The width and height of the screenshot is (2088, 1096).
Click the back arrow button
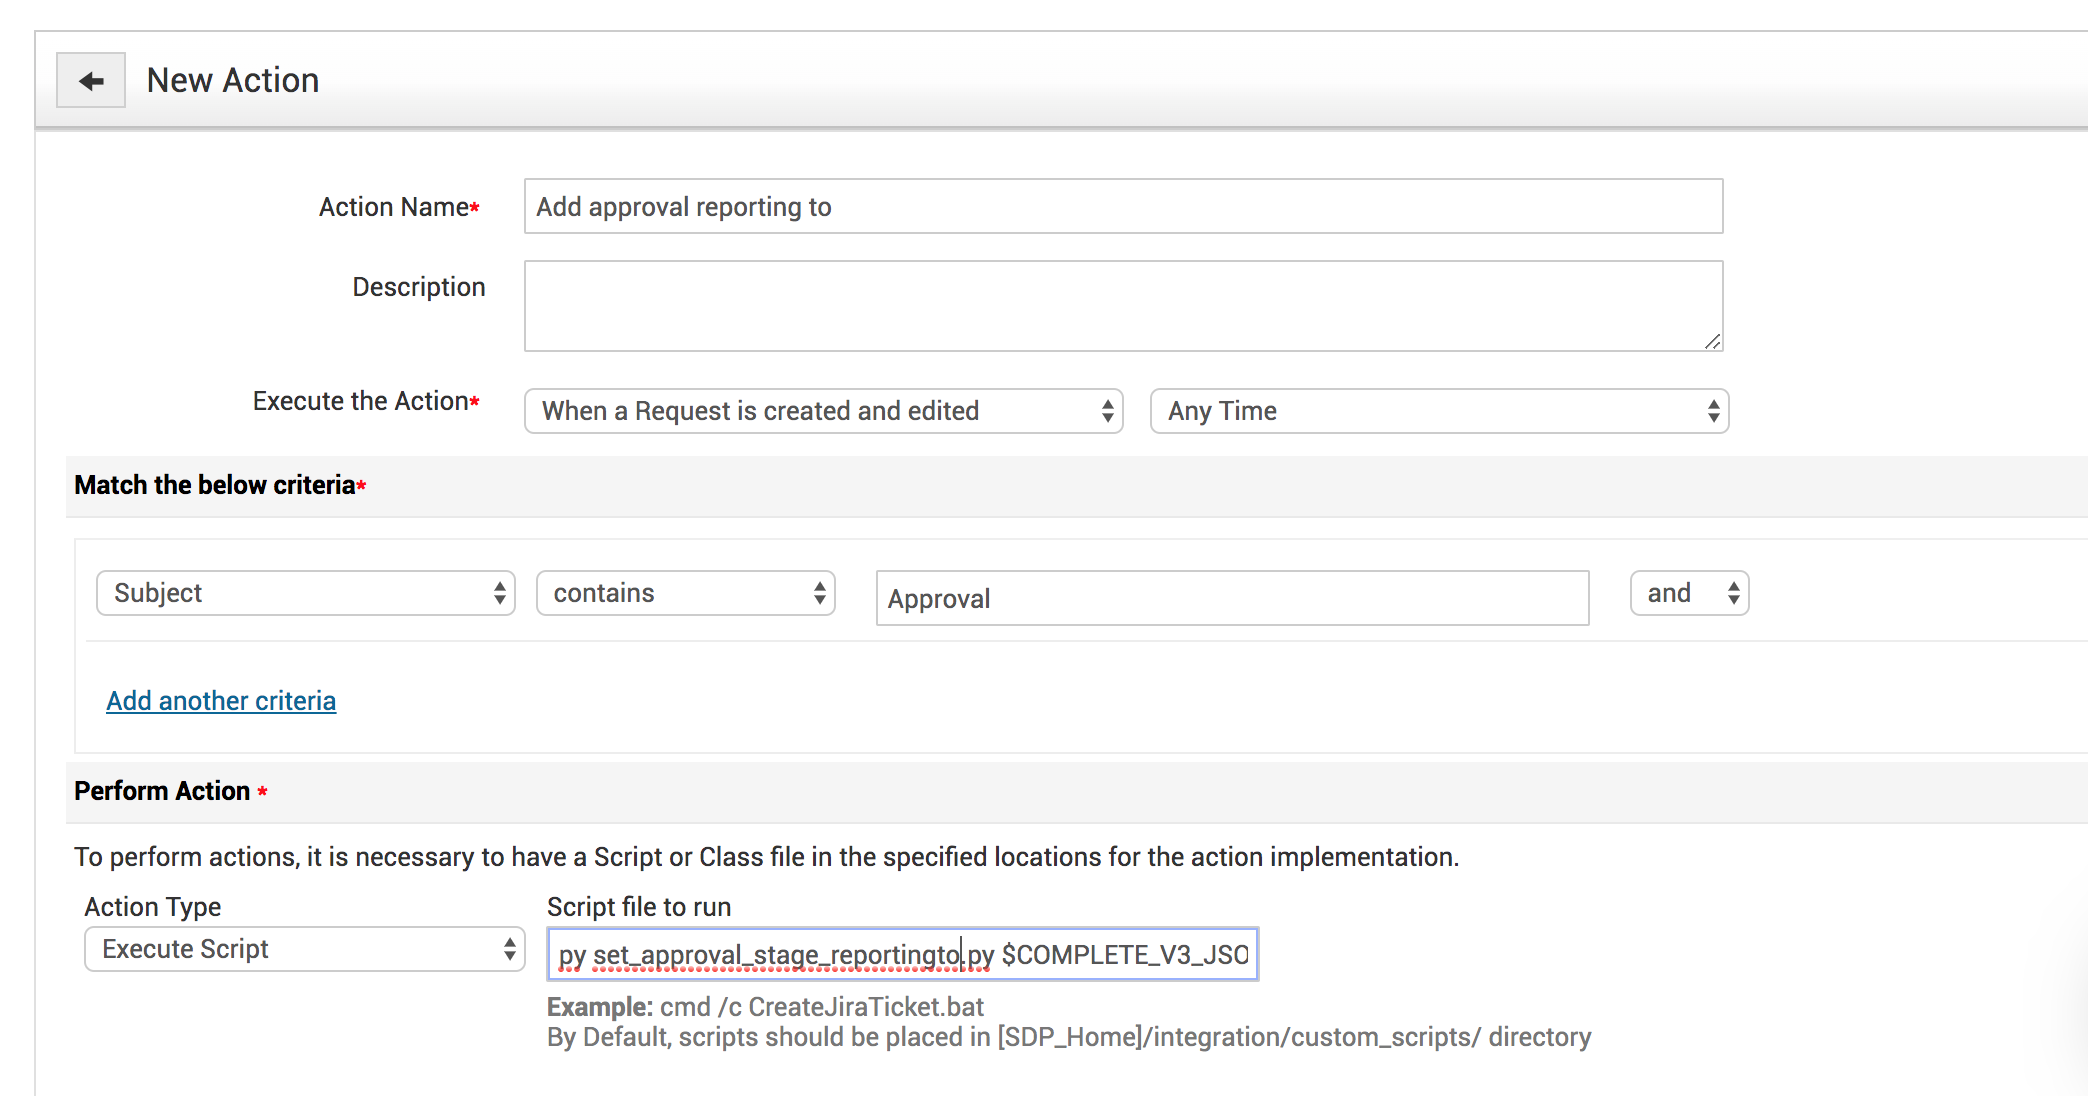pos(91,81)
